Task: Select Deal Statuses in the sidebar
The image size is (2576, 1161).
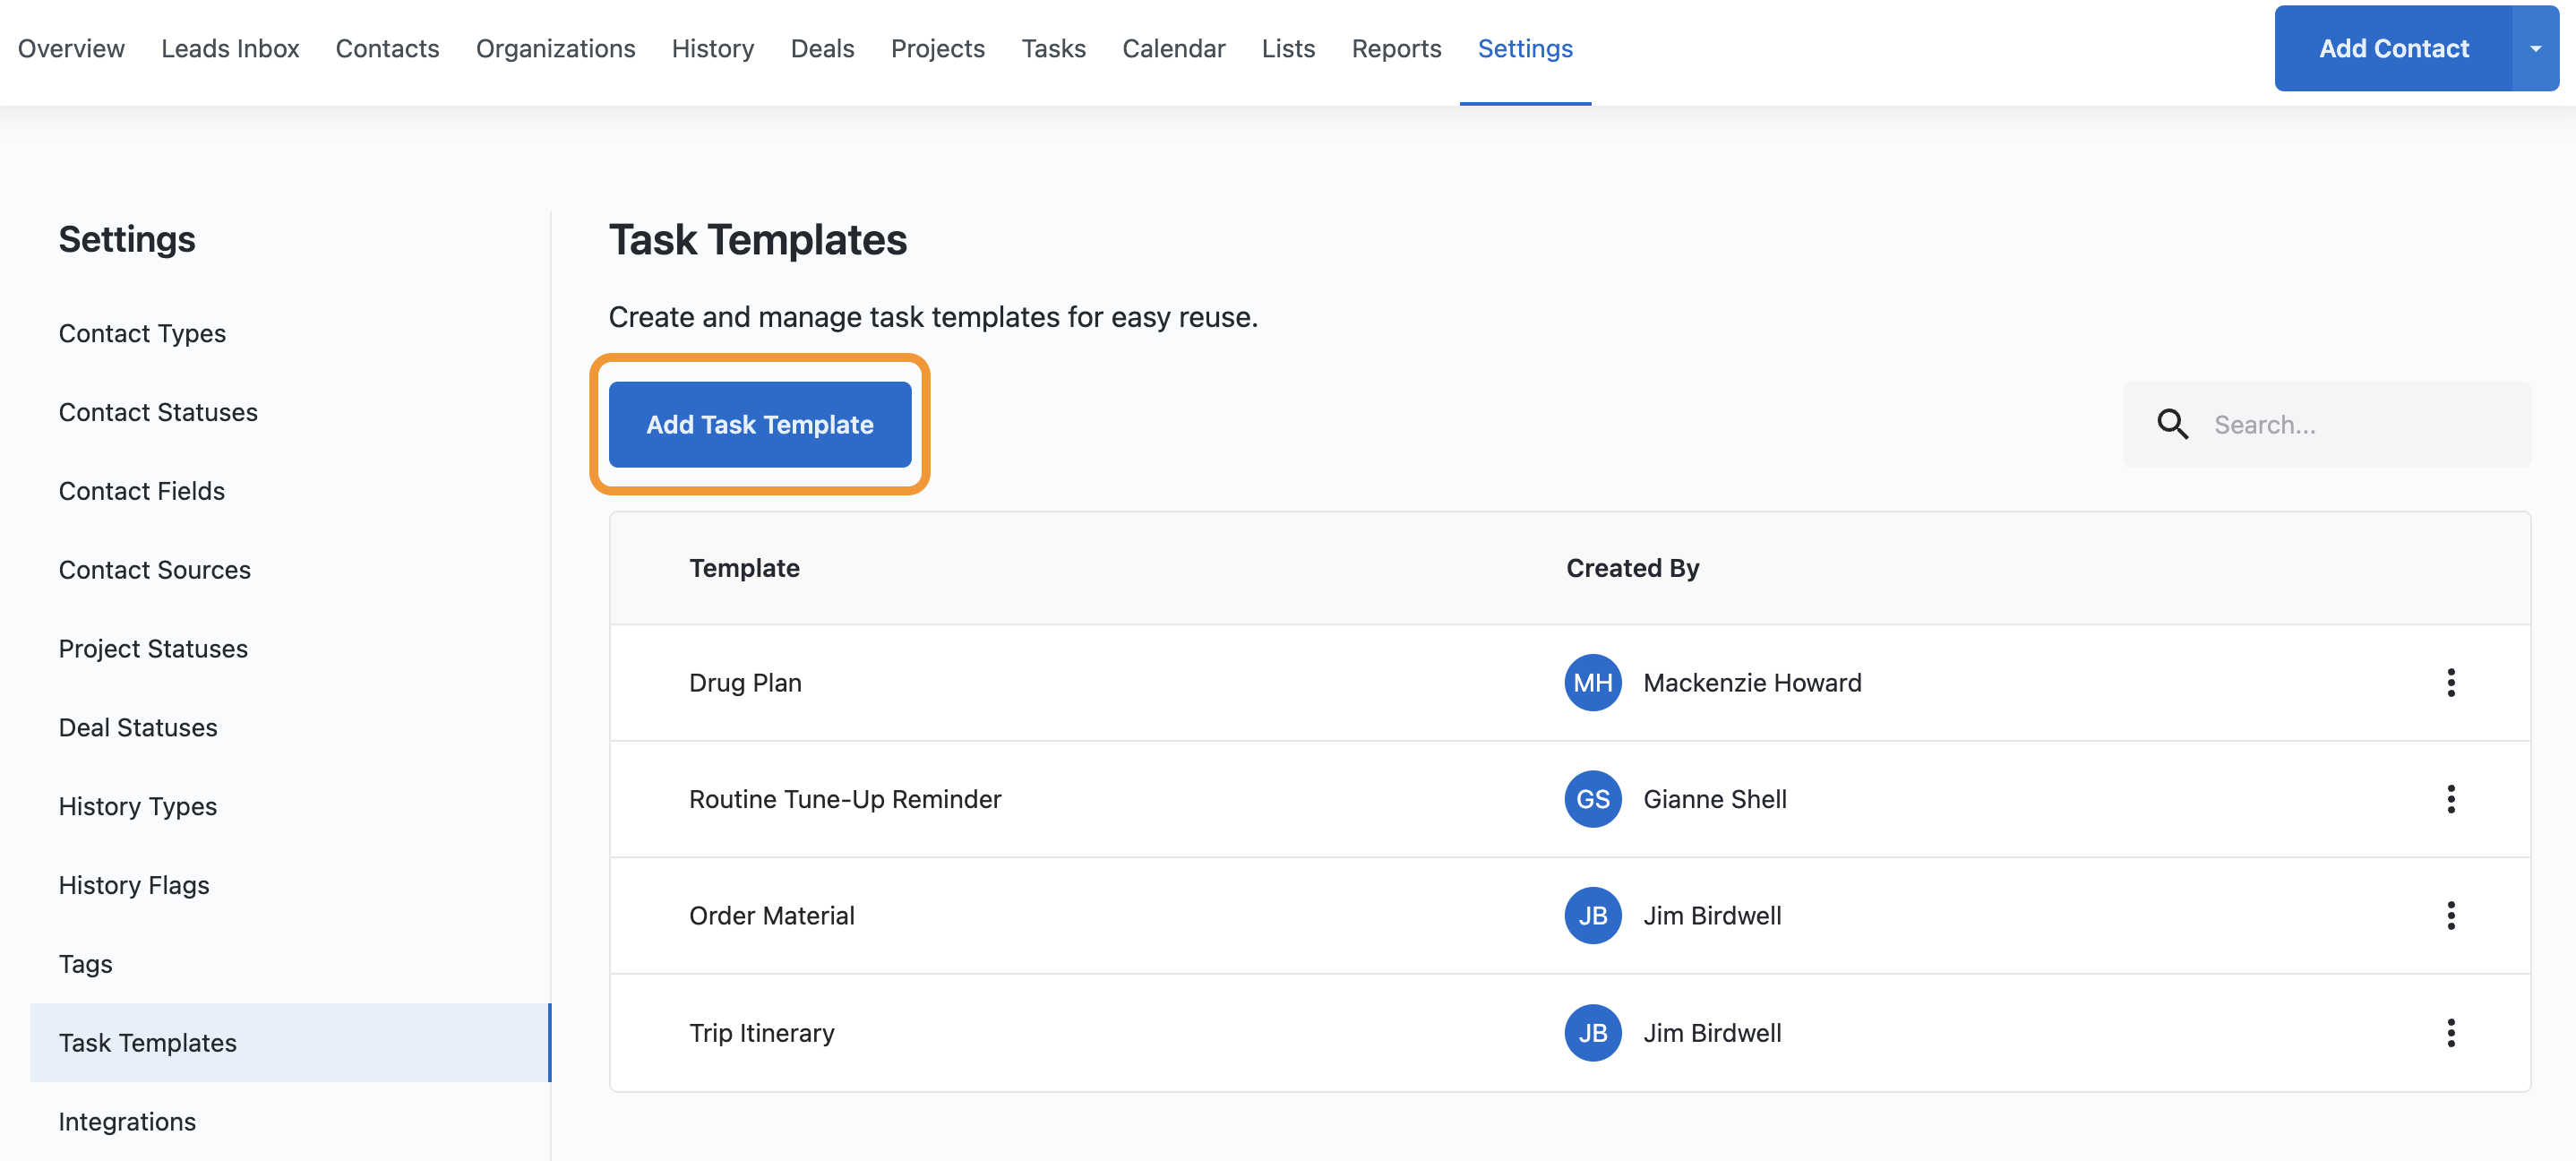Action: click(x=138, y=727)
